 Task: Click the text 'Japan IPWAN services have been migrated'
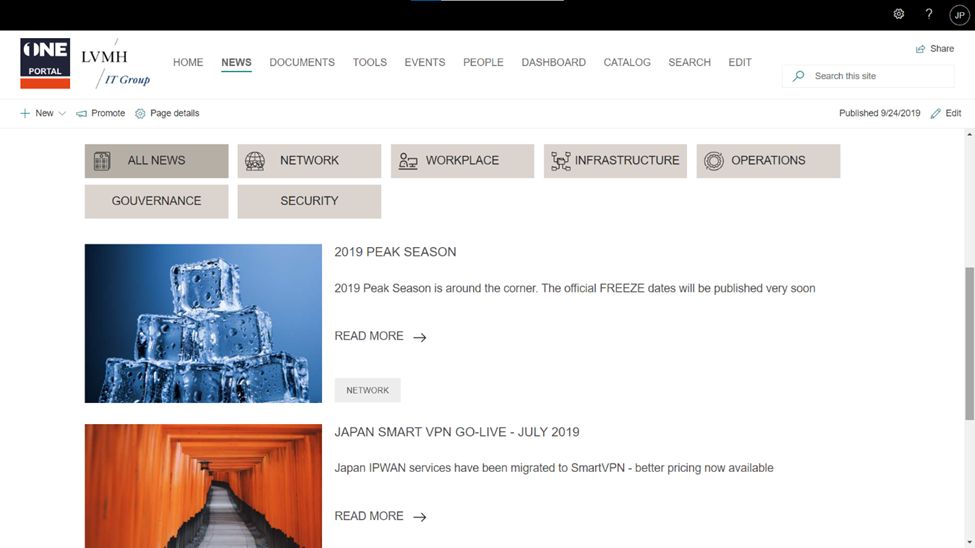tap(444, 468)
